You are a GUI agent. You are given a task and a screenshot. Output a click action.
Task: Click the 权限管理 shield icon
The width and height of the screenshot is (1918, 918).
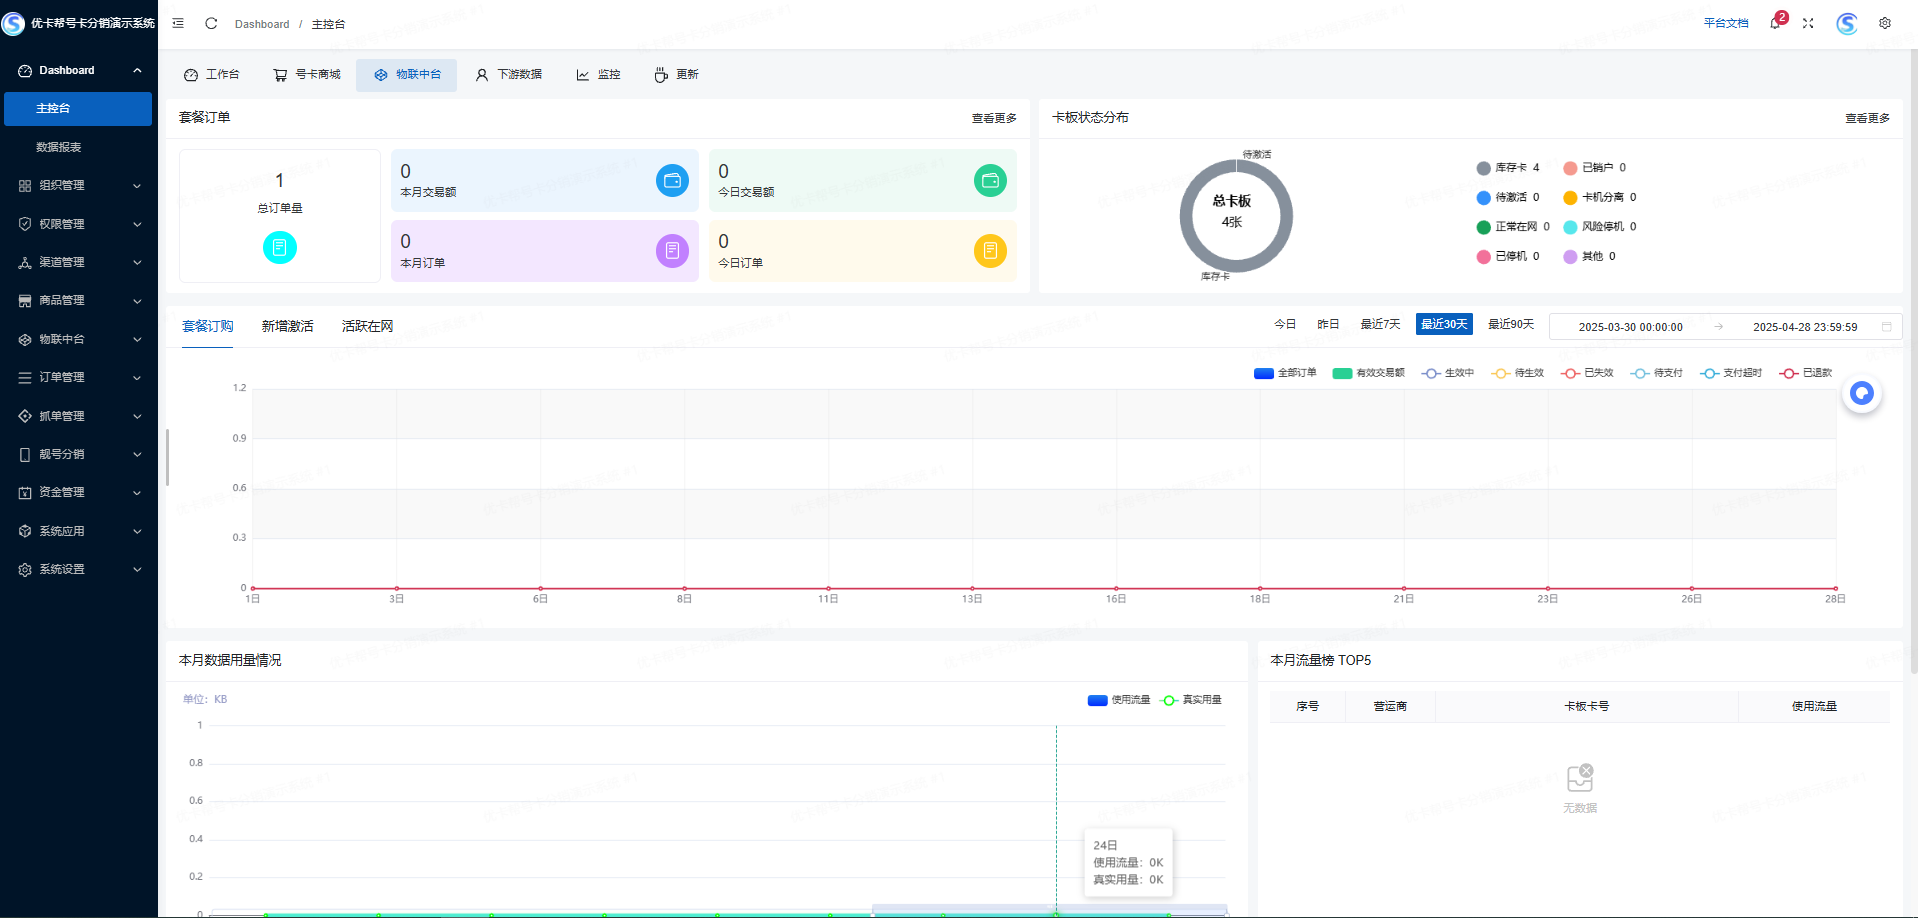25,224
